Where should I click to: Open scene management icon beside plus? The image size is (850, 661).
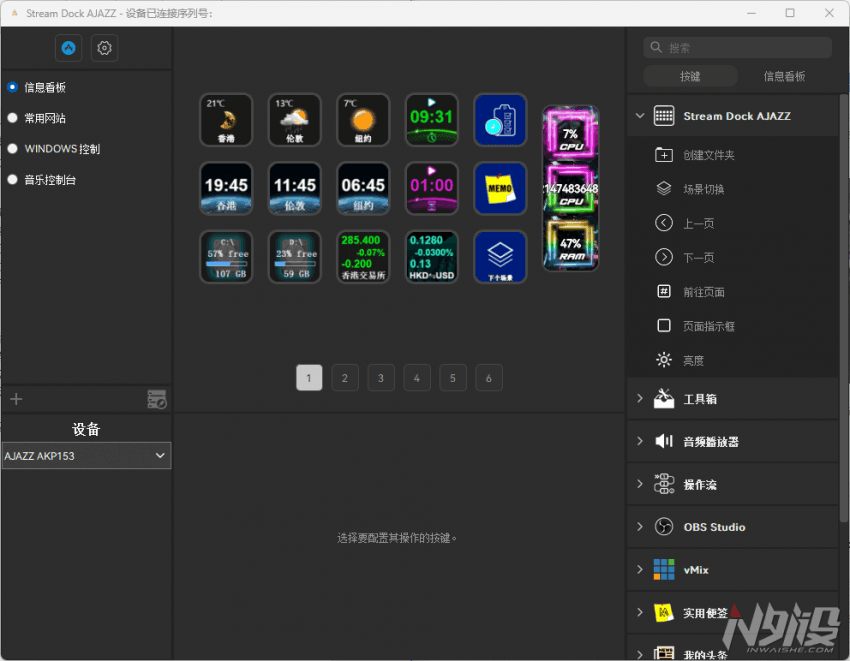click(157, 399)
